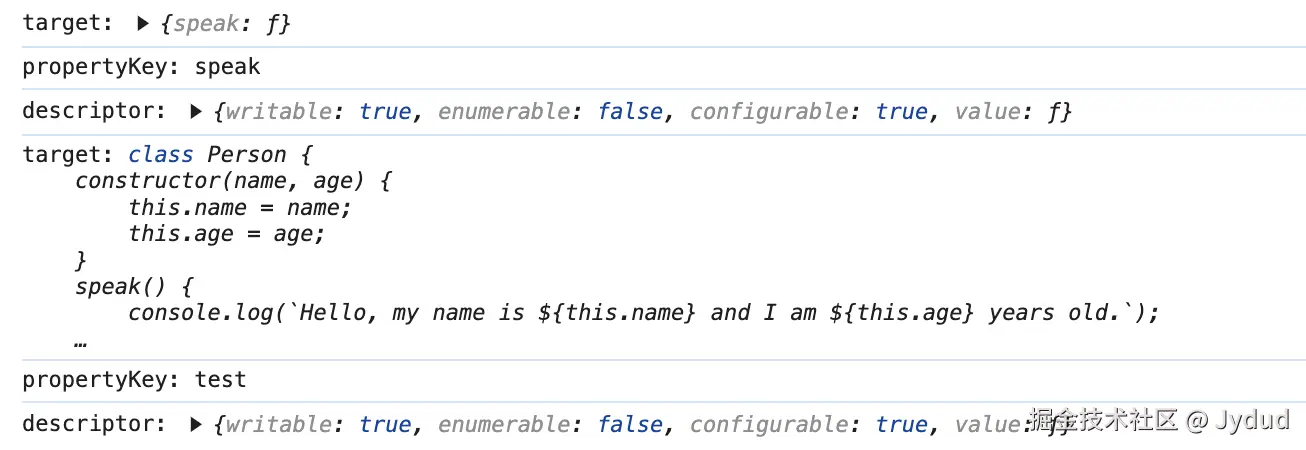Expand the {speak: f} target object
Image resolution: width=1306 pixels, height=450 pixels.
(x=143, y=23)
